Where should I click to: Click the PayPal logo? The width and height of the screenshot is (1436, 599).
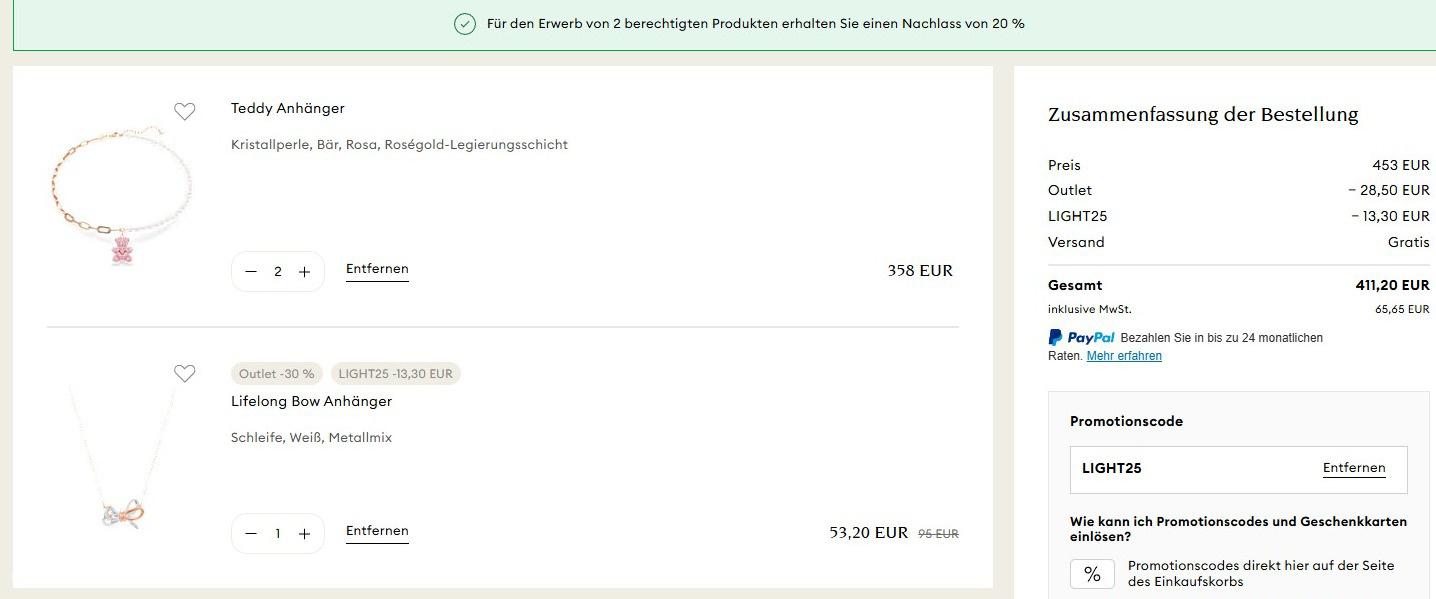(1081, 337)
